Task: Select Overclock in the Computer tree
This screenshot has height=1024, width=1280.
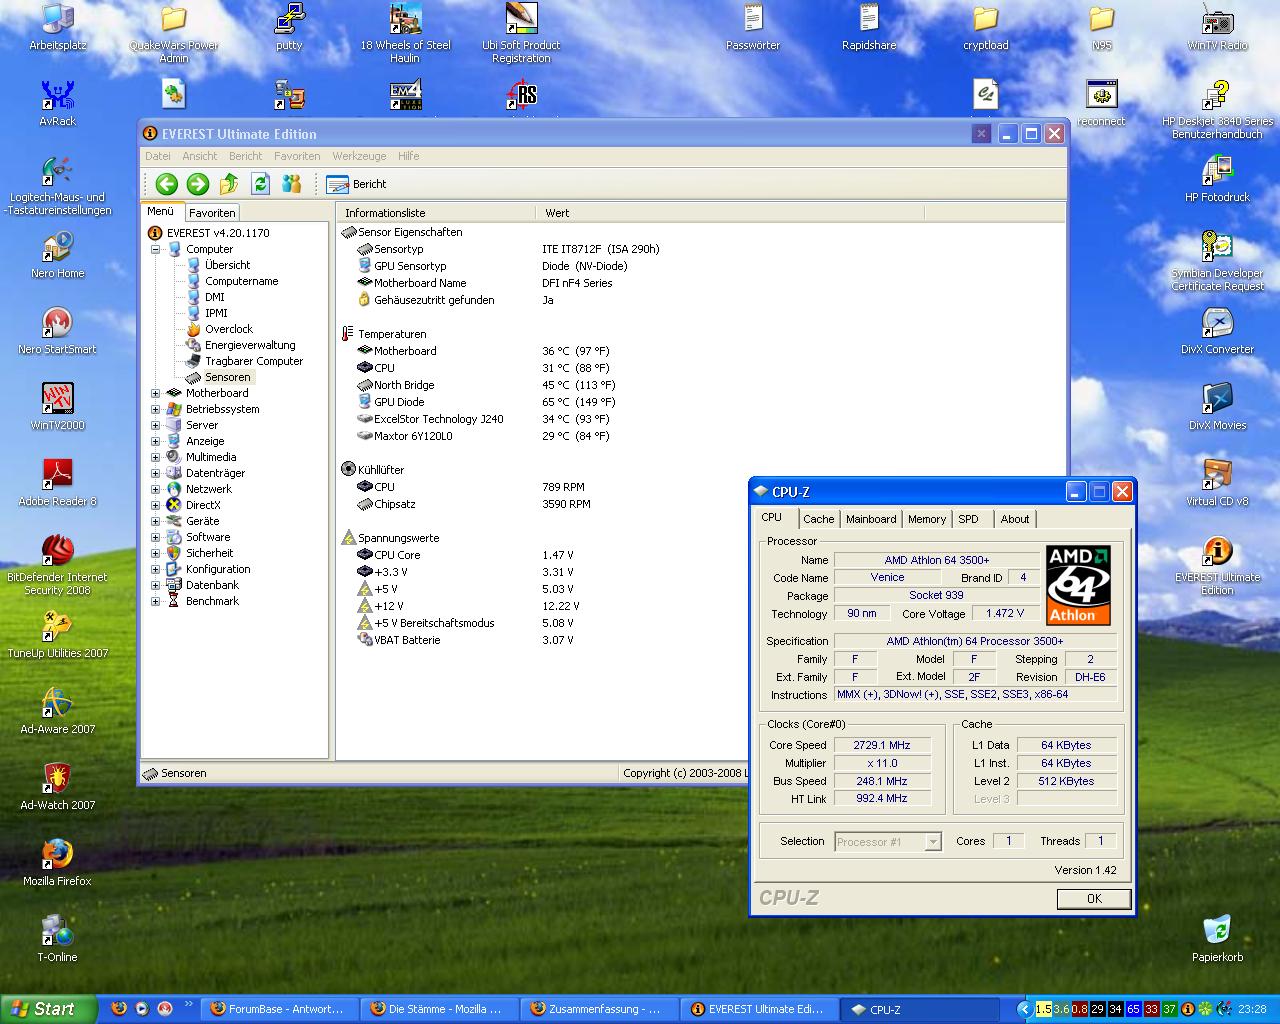Action: (228, 329)
